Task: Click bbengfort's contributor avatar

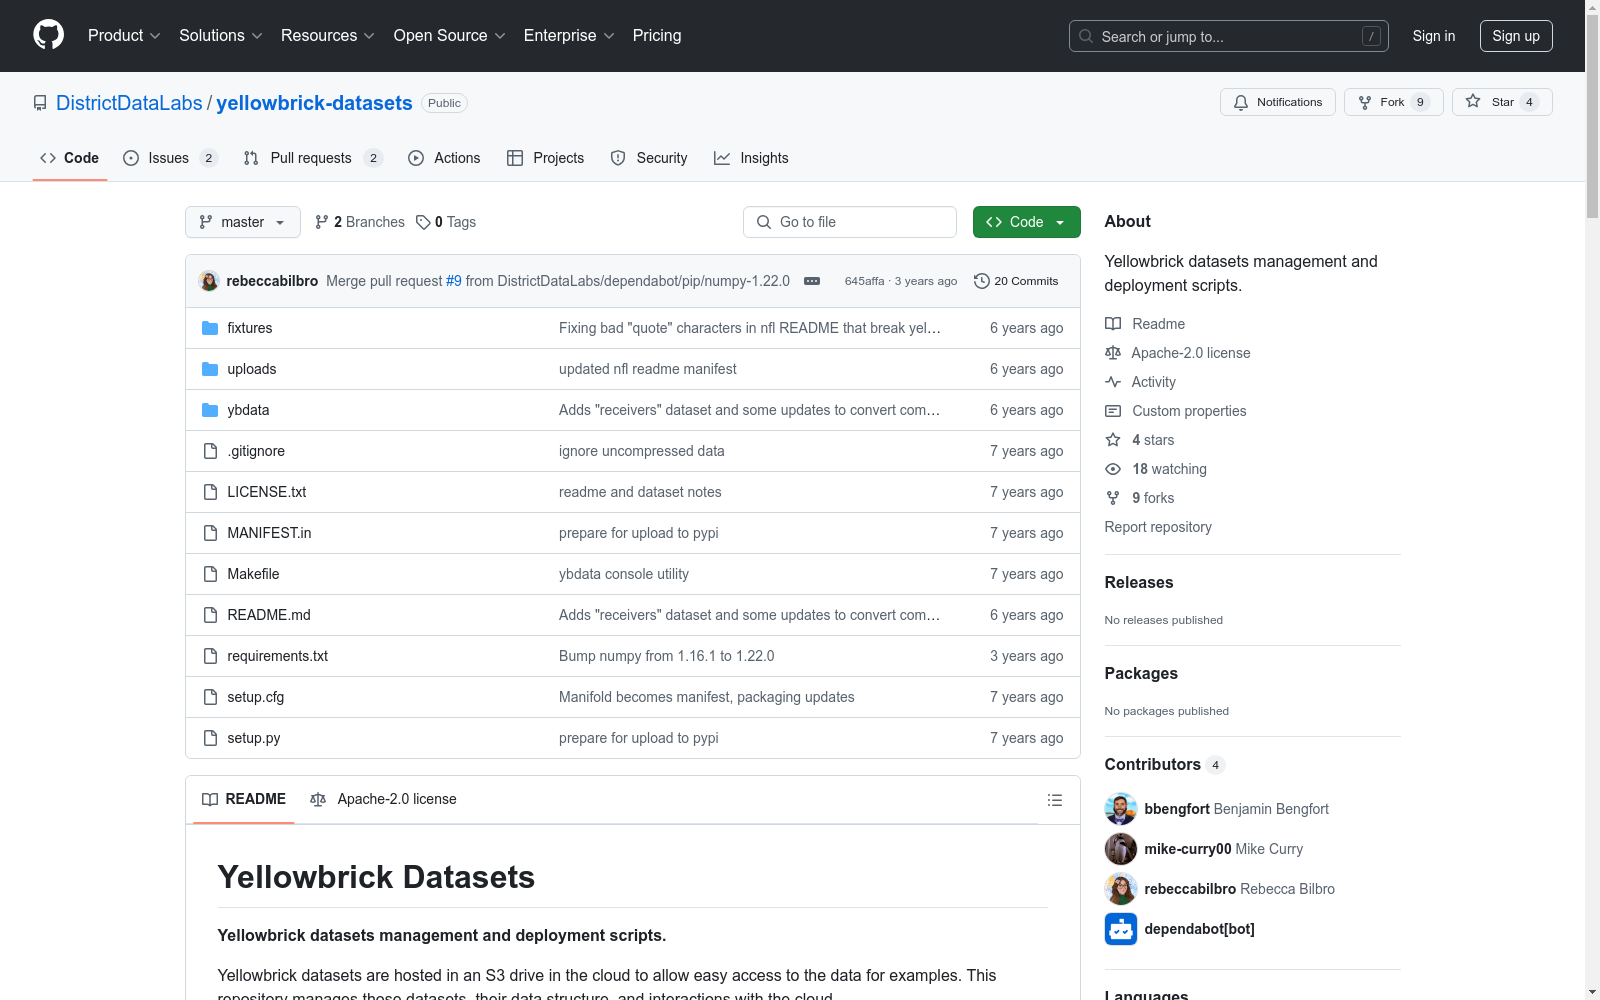Action: click(1121, 809)
